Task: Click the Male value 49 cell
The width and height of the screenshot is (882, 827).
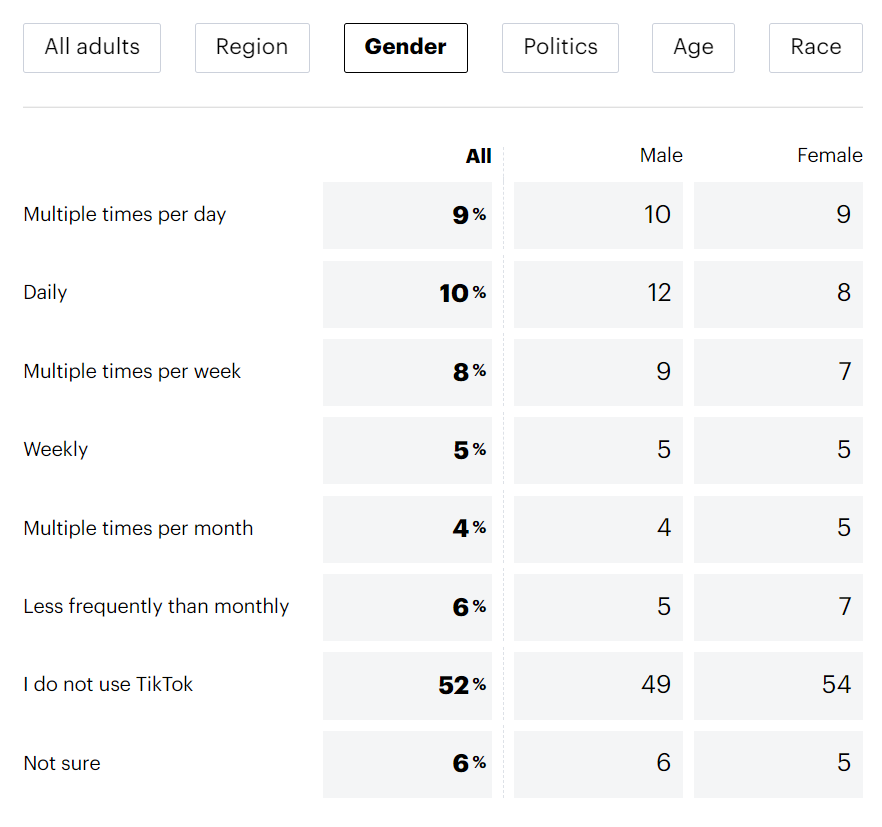Action: tap(598, 685)
